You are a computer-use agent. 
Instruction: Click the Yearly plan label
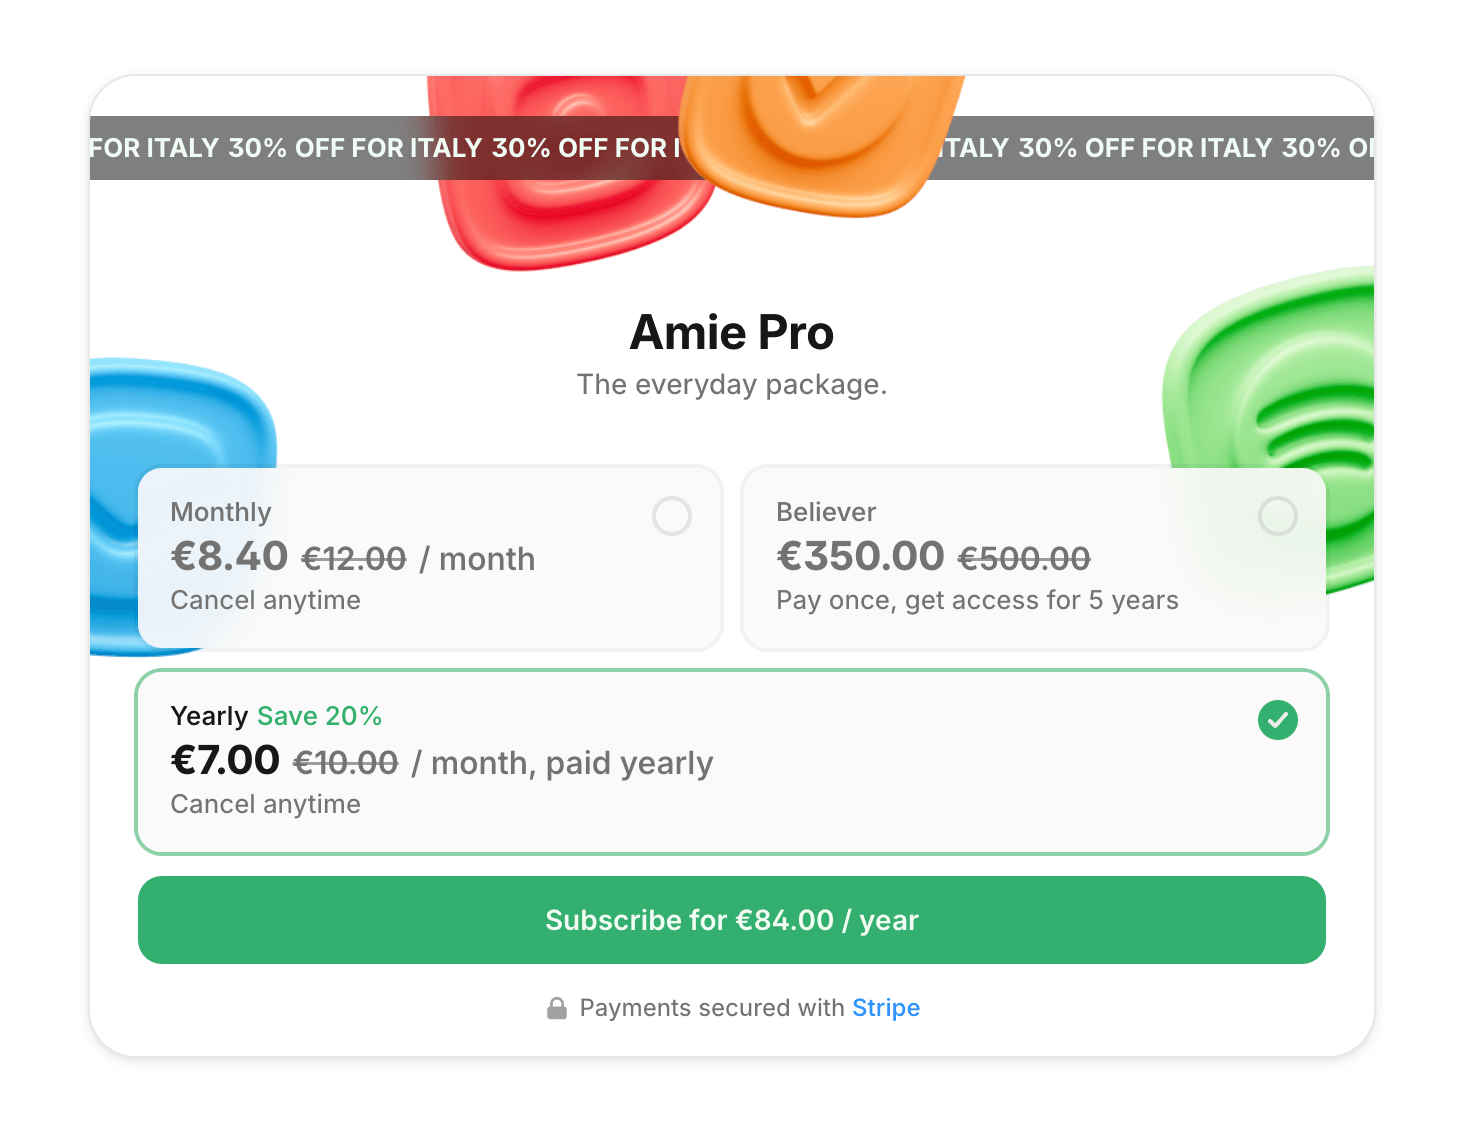[x=209, y=716]
